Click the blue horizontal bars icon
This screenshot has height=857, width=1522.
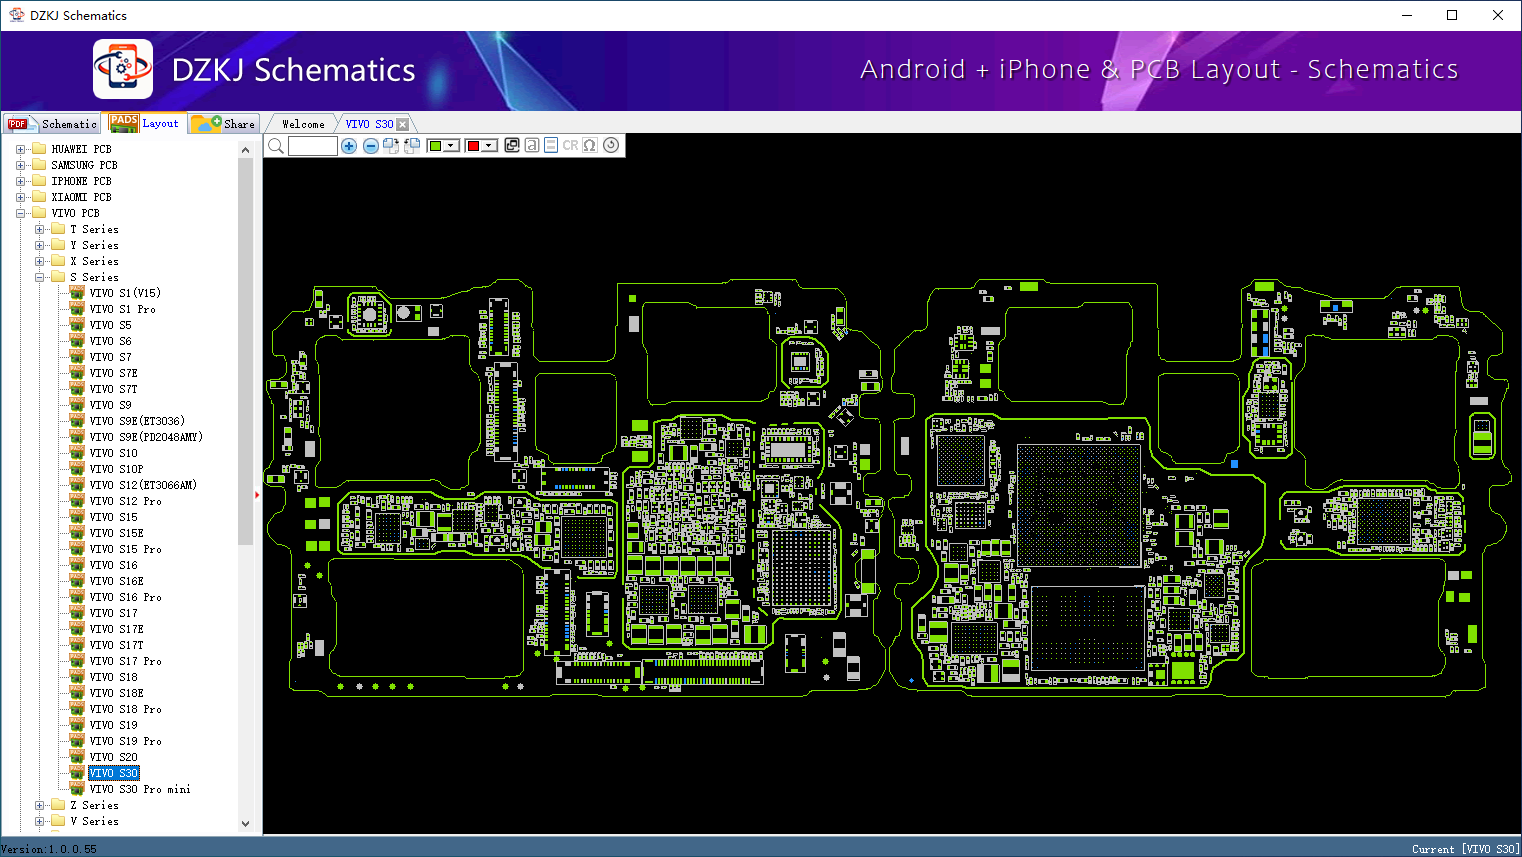tap(551, 145)
